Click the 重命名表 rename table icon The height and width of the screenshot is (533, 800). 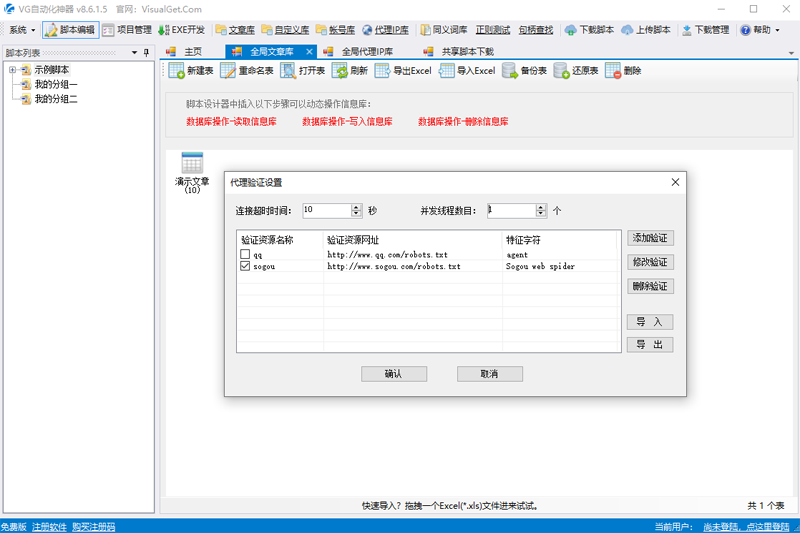(228, 71)
